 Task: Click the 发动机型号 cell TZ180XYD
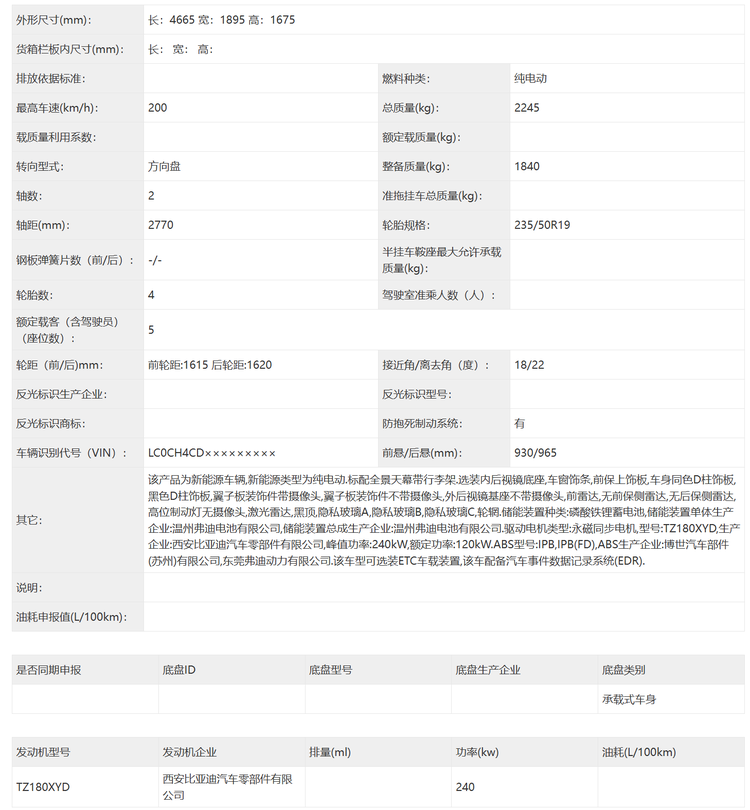pyautogui.click(x=43, y=787)
